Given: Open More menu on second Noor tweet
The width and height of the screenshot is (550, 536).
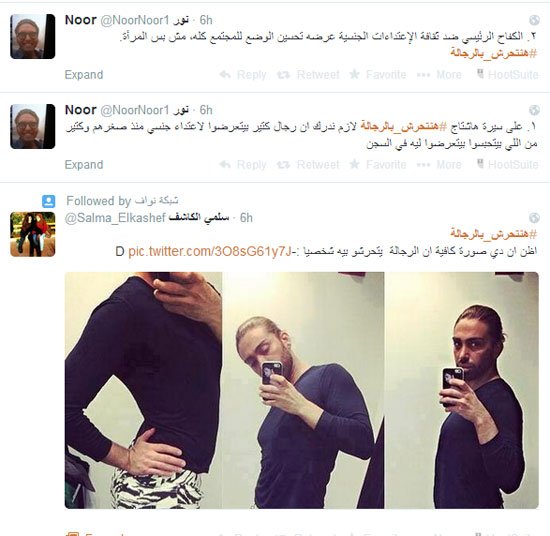Looking at the screenshot, I should click(439, 165).
